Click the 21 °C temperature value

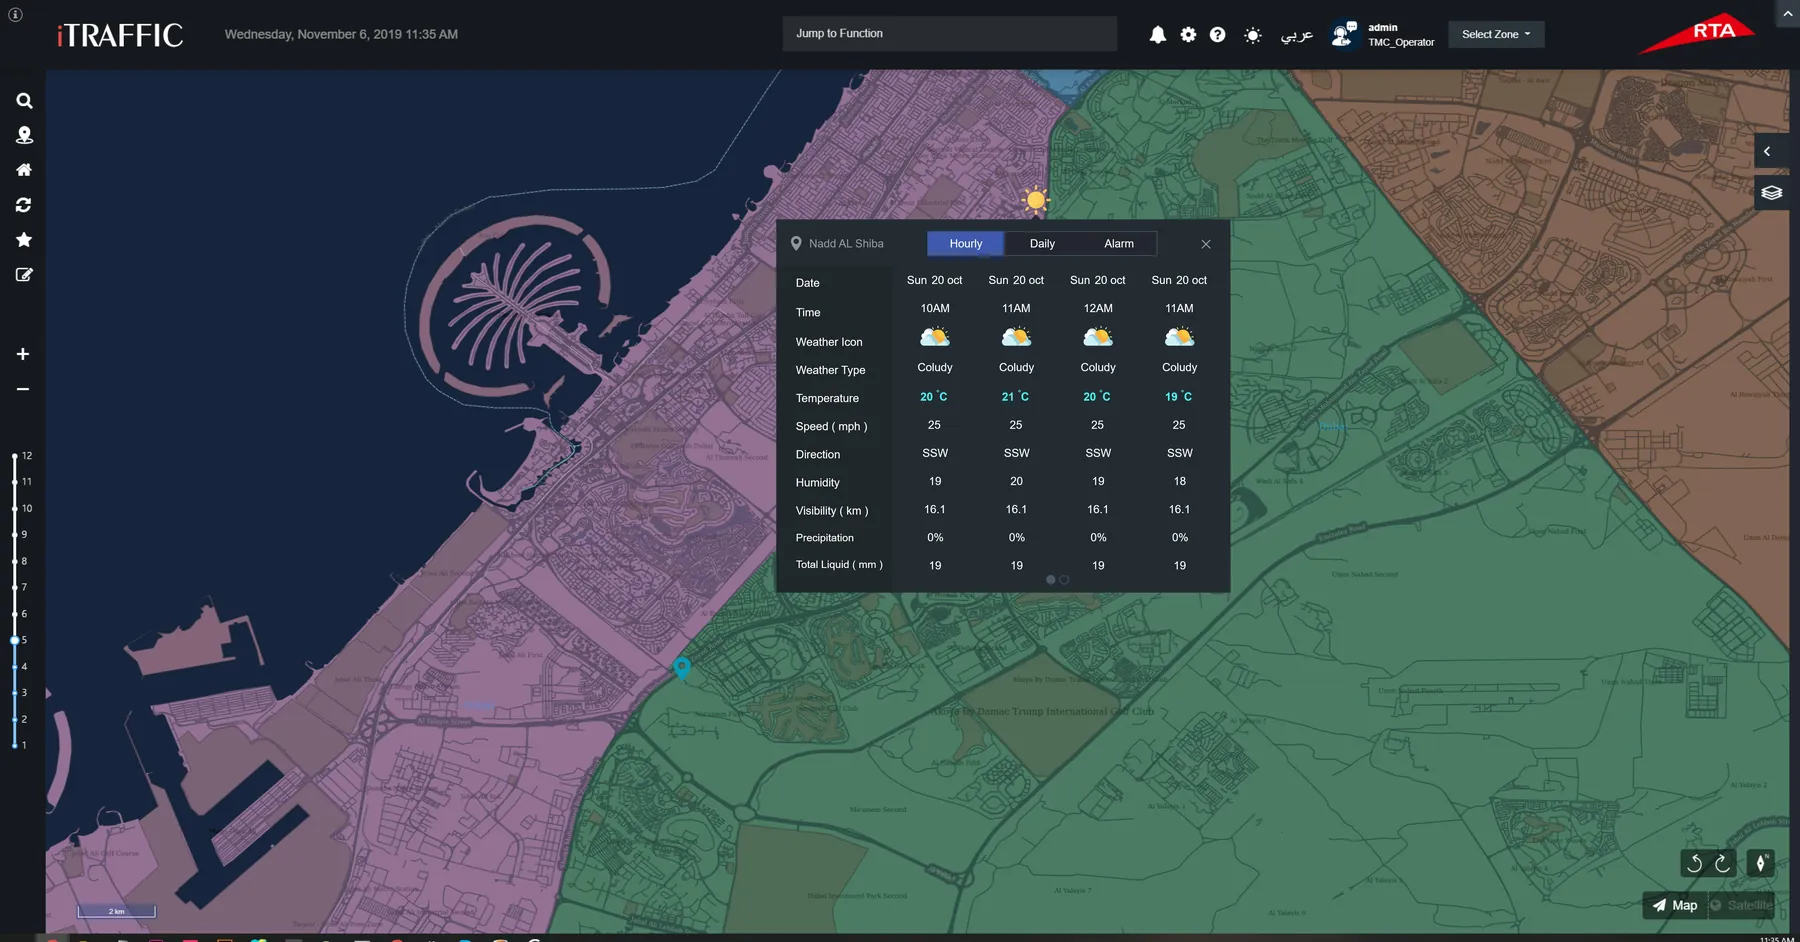tap(1016, 397)
